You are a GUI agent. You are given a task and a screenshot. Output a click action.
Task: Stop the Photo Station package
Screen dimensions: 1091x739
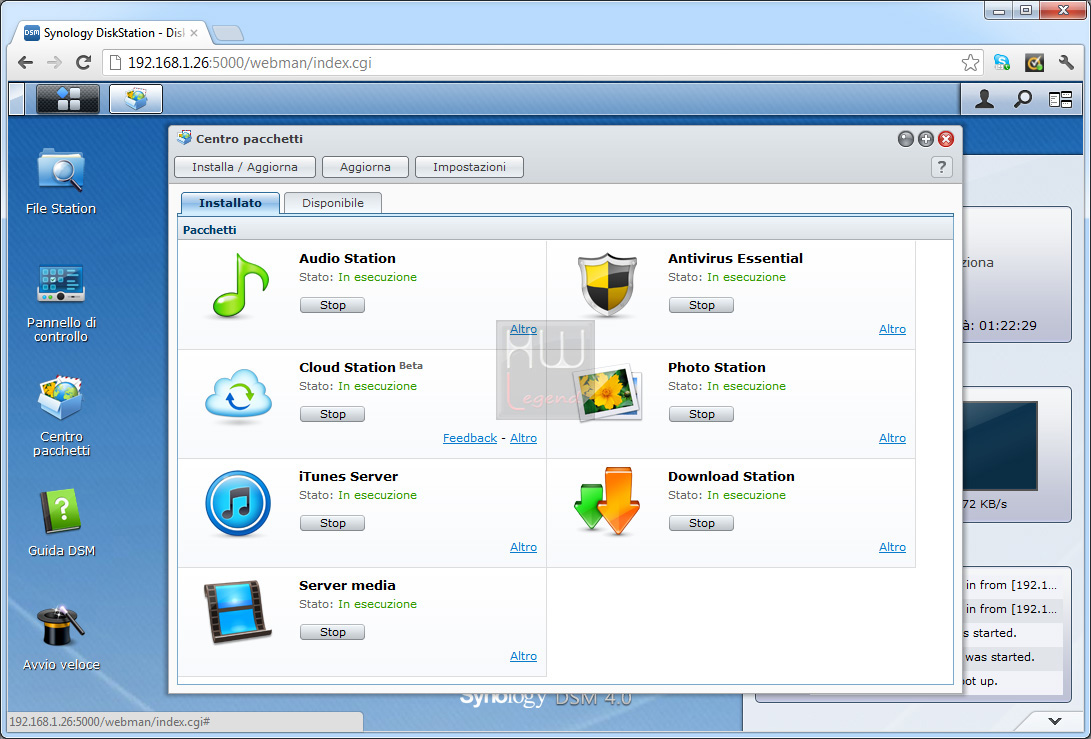(x=701, y=414)
